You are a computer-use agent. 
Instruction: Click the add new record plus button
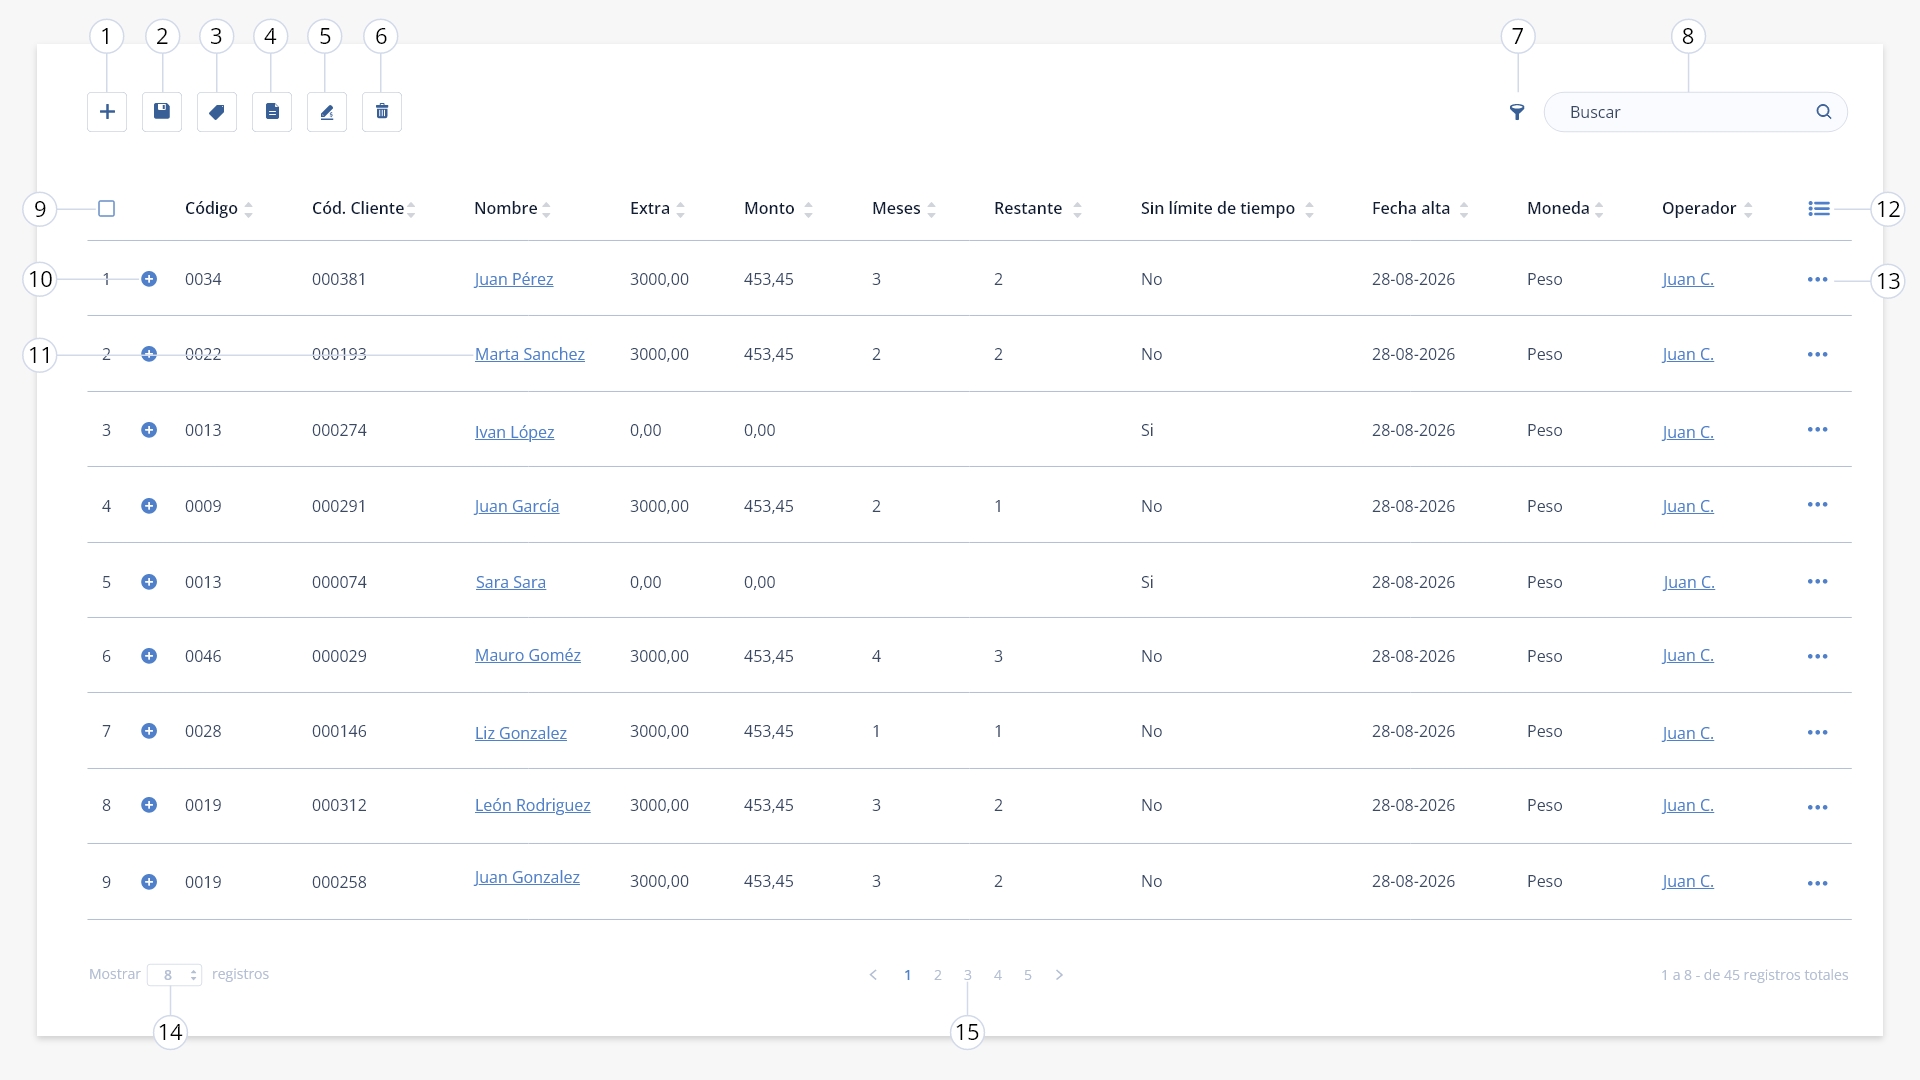point(107,112)
